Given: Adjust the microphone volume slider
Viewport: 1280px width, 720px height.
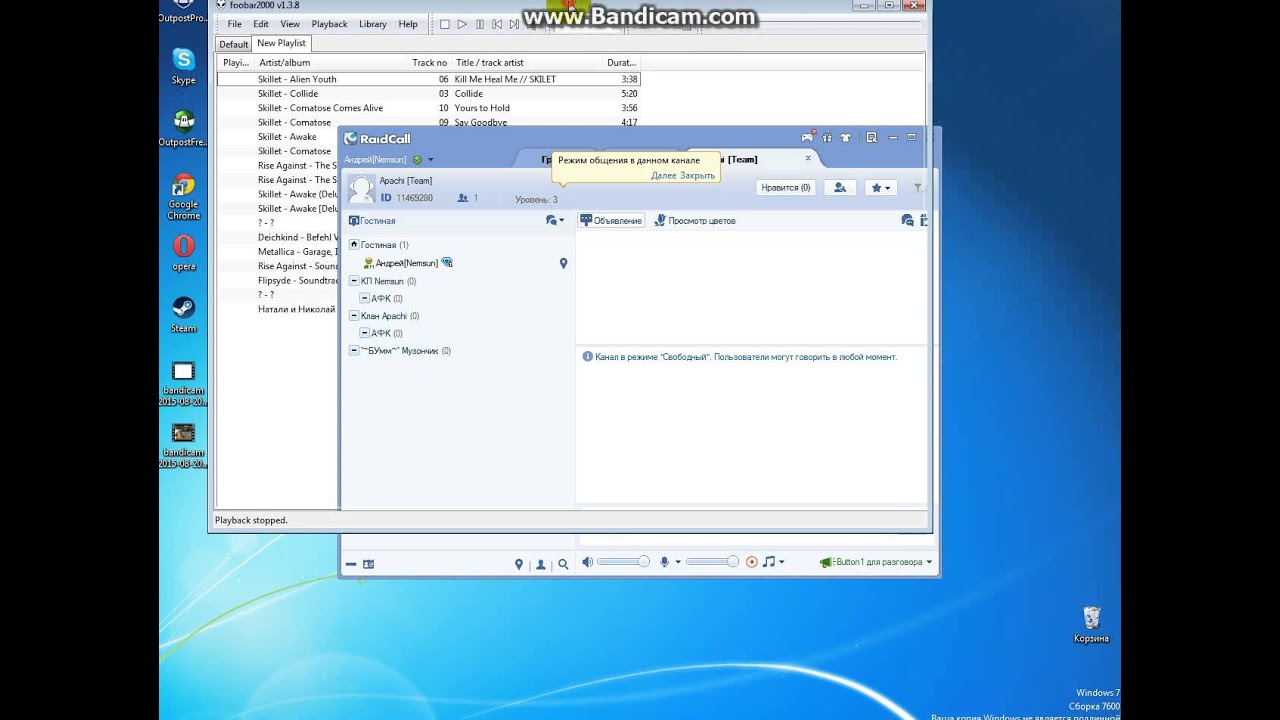Looking at the screenshot, I should [x=713, y=562].
